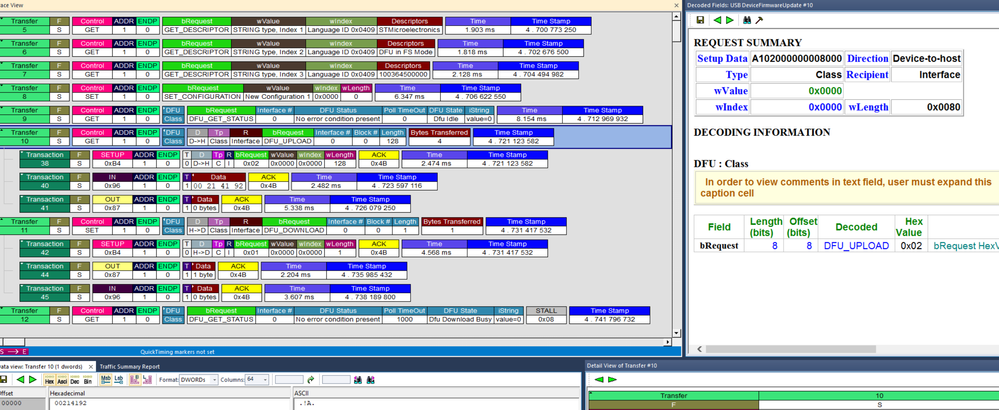Click DFU_UPLOAD bRequest cell in Transfer 10
Viewport: 999px width, 410px height.
tap(288, 141)
